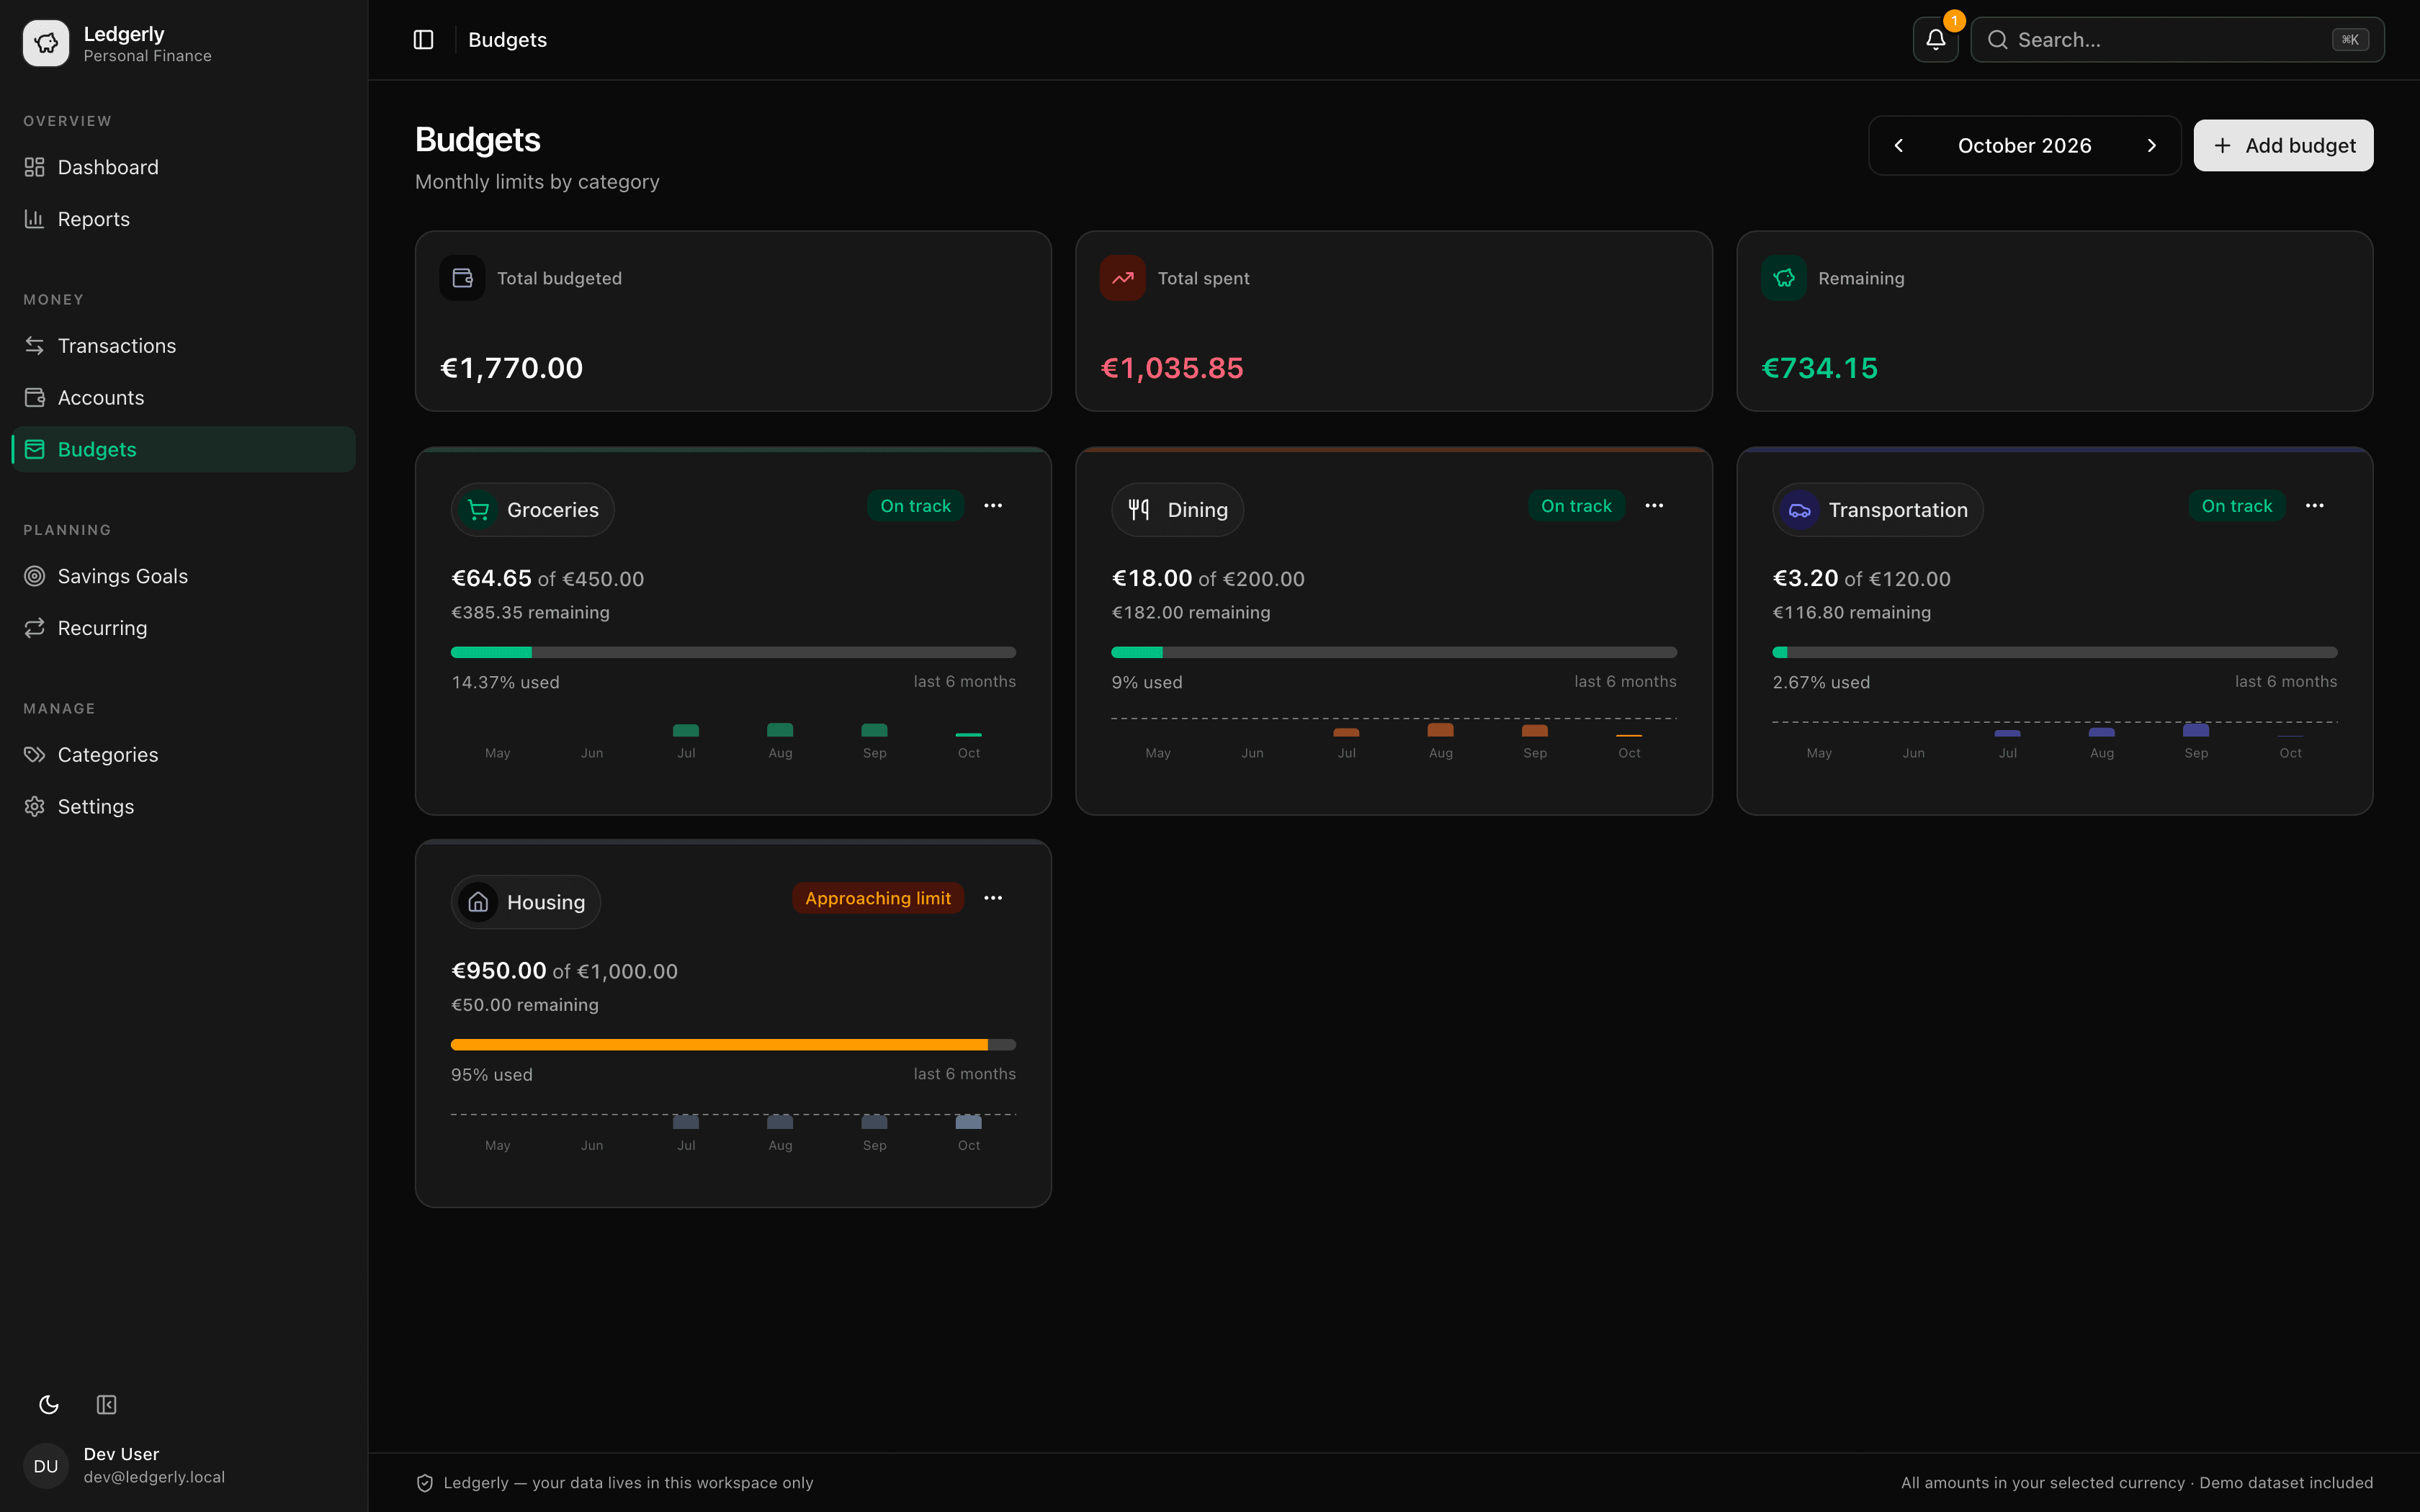Viewport: 2420px width, 1512px height.
Task: Go to previous month
Action: [1898, 146]
